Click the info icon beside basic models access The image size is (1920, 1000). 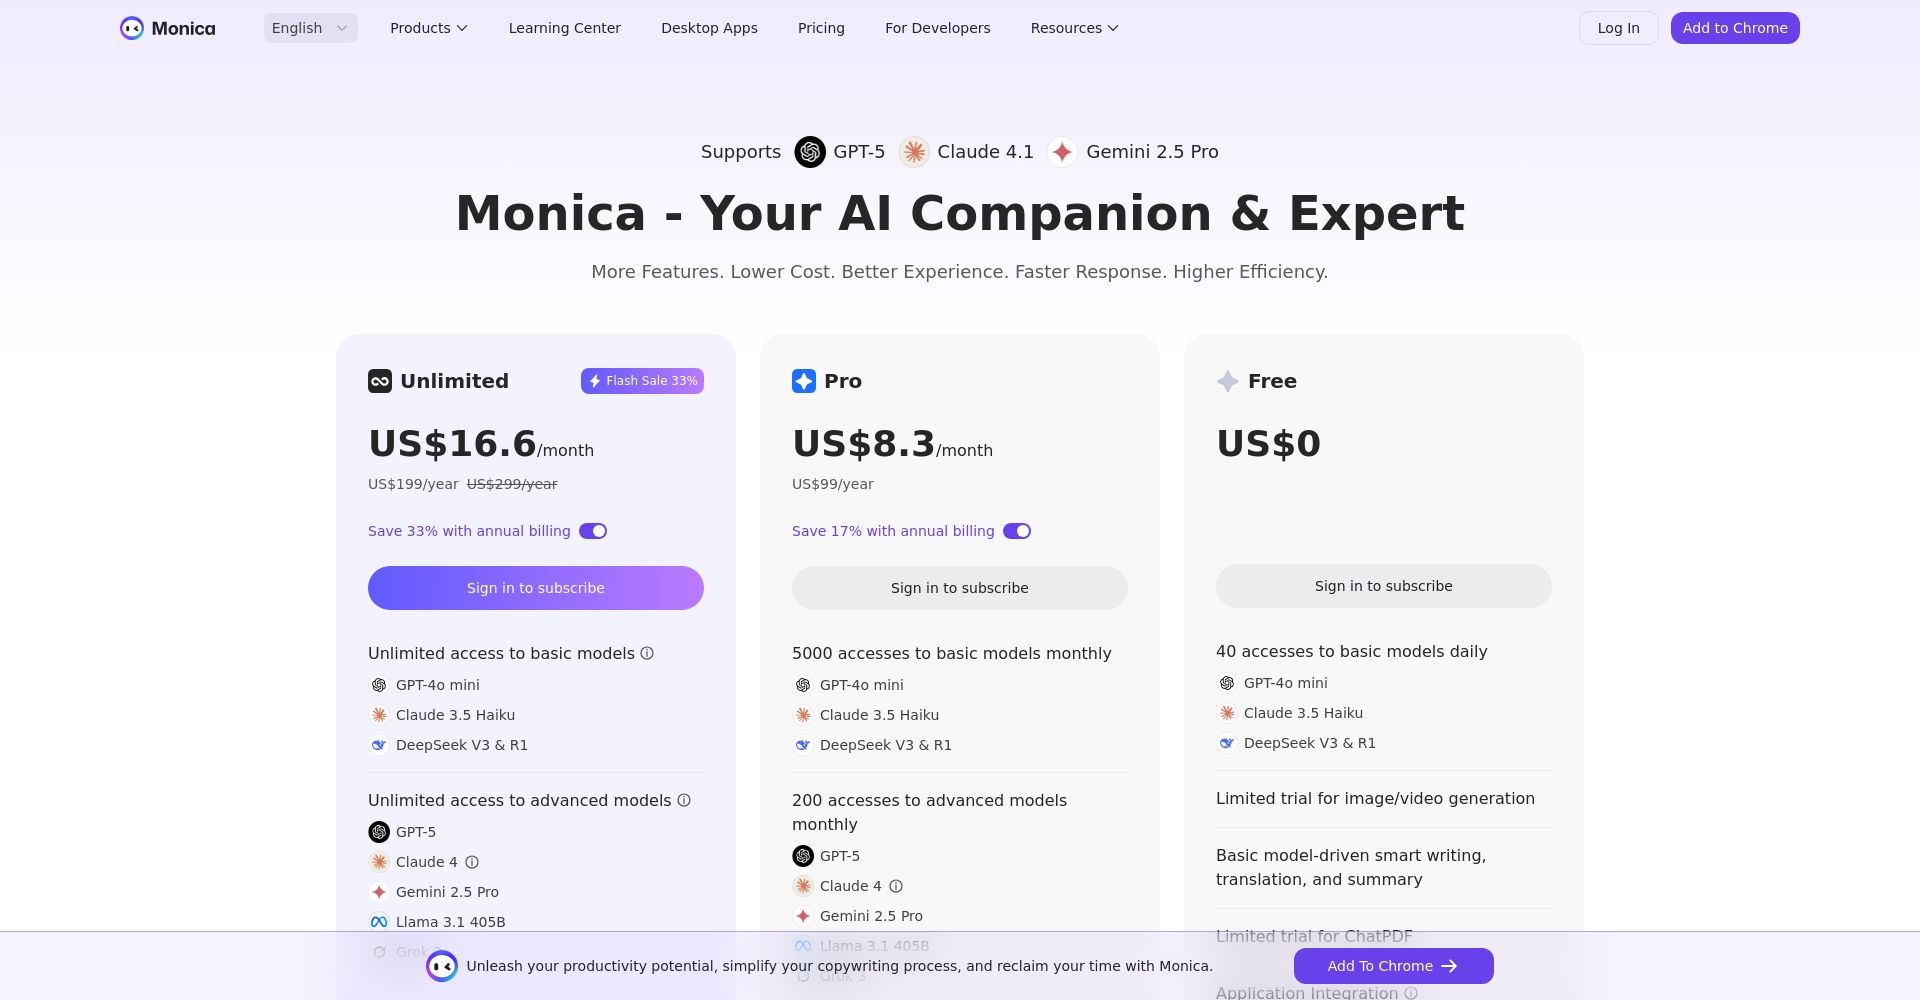[647, 653]
